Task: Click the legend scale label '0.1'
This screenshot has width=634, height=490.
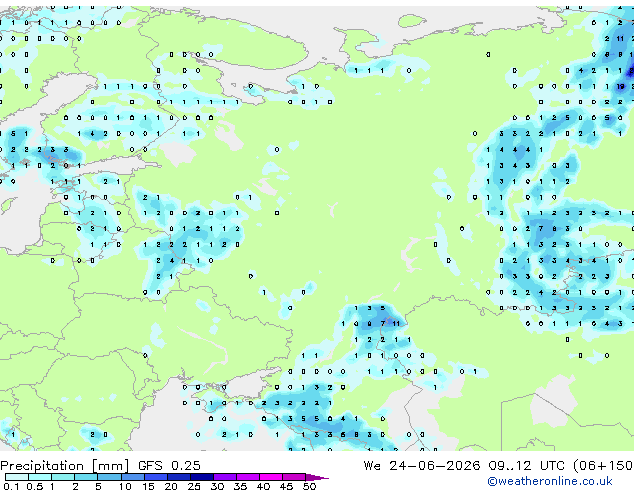Action: (x=11, y=486)
